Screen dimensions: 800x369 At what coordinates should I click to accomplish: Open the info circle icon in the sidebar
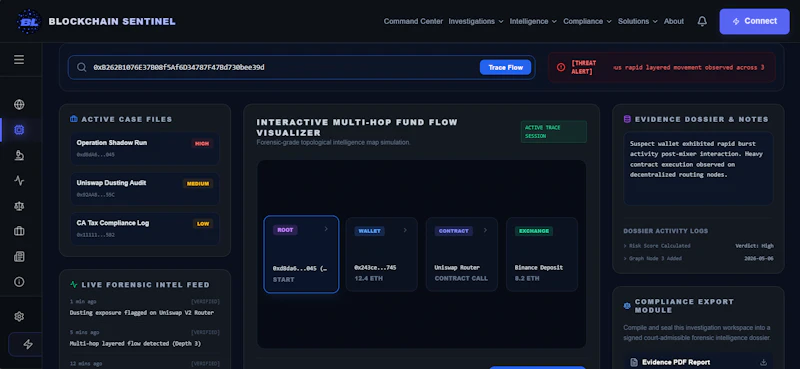click(x=19, y=282)
